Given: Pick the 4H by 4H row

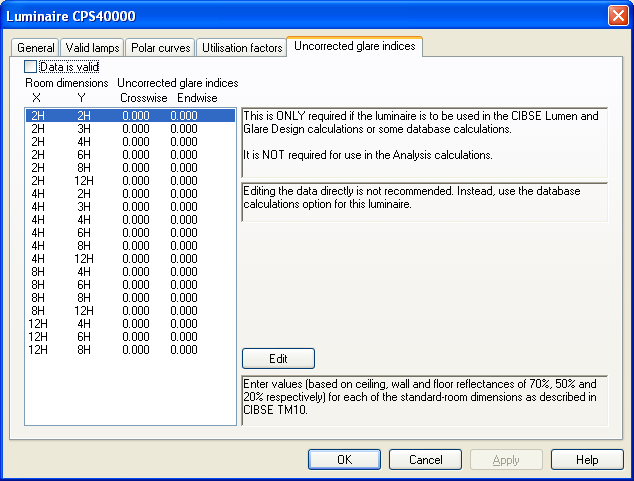Looking at the screenshot, I should (130, 220).
